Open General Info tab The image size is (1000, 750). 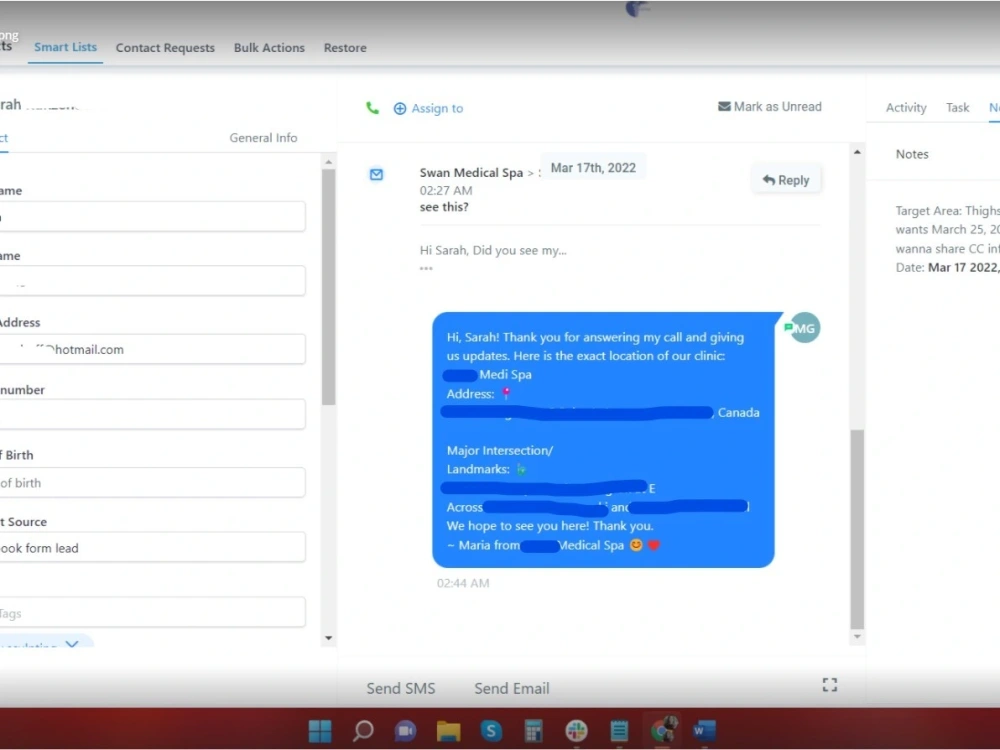pos(263,138)
